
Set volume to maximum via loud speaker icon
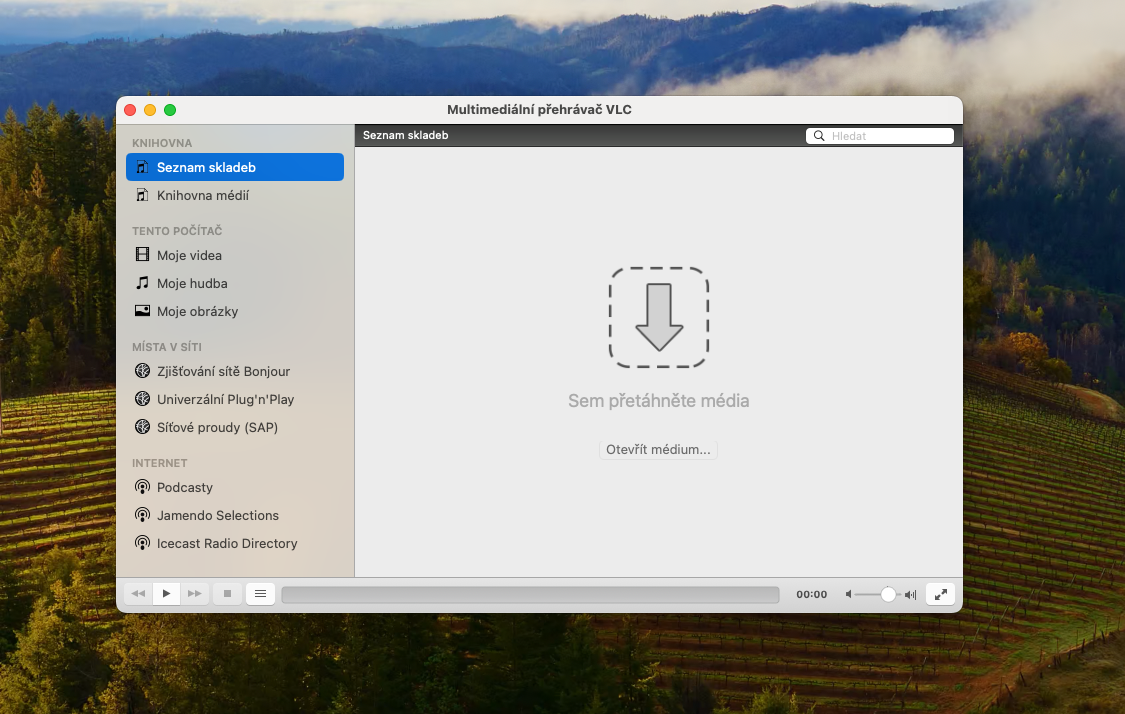coord(910,594)
